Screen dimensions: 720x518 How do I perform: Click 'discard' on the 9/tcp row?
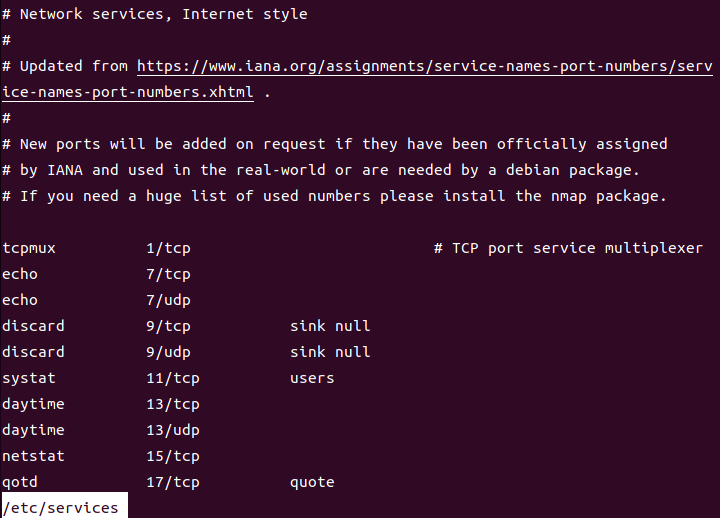coord(33,326)
